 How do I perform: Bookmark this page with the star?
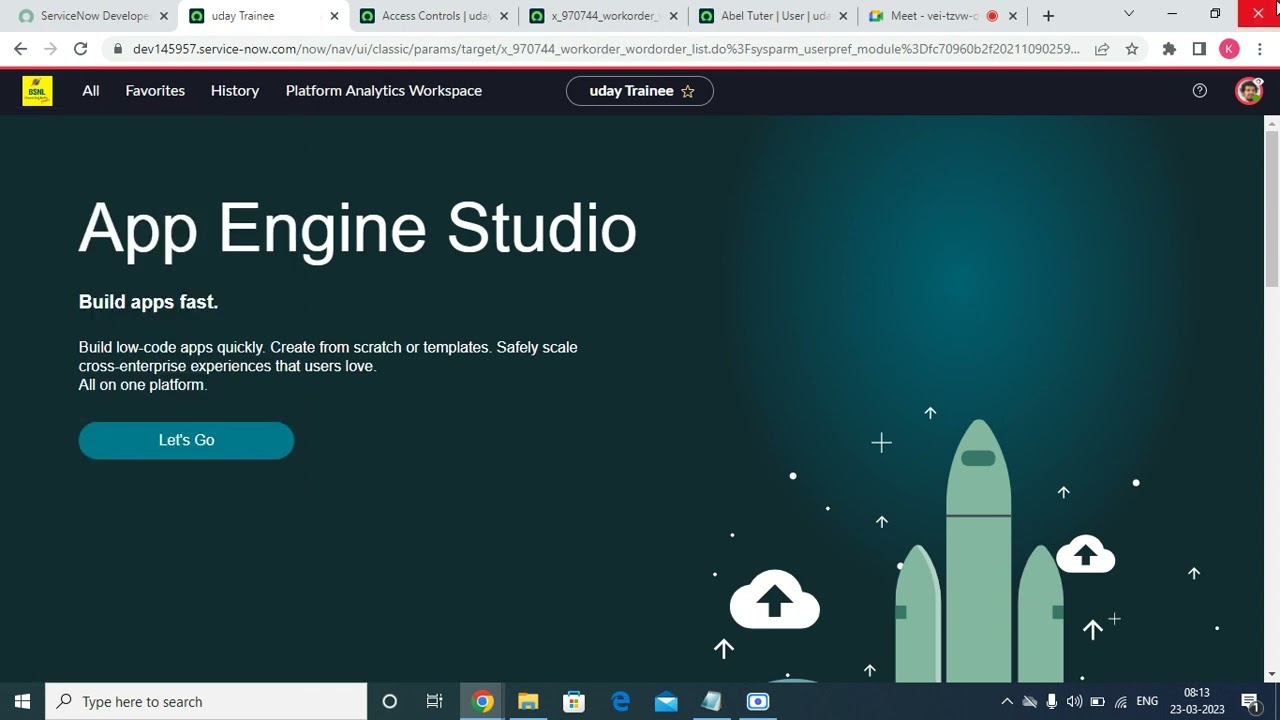point(1132,49)
